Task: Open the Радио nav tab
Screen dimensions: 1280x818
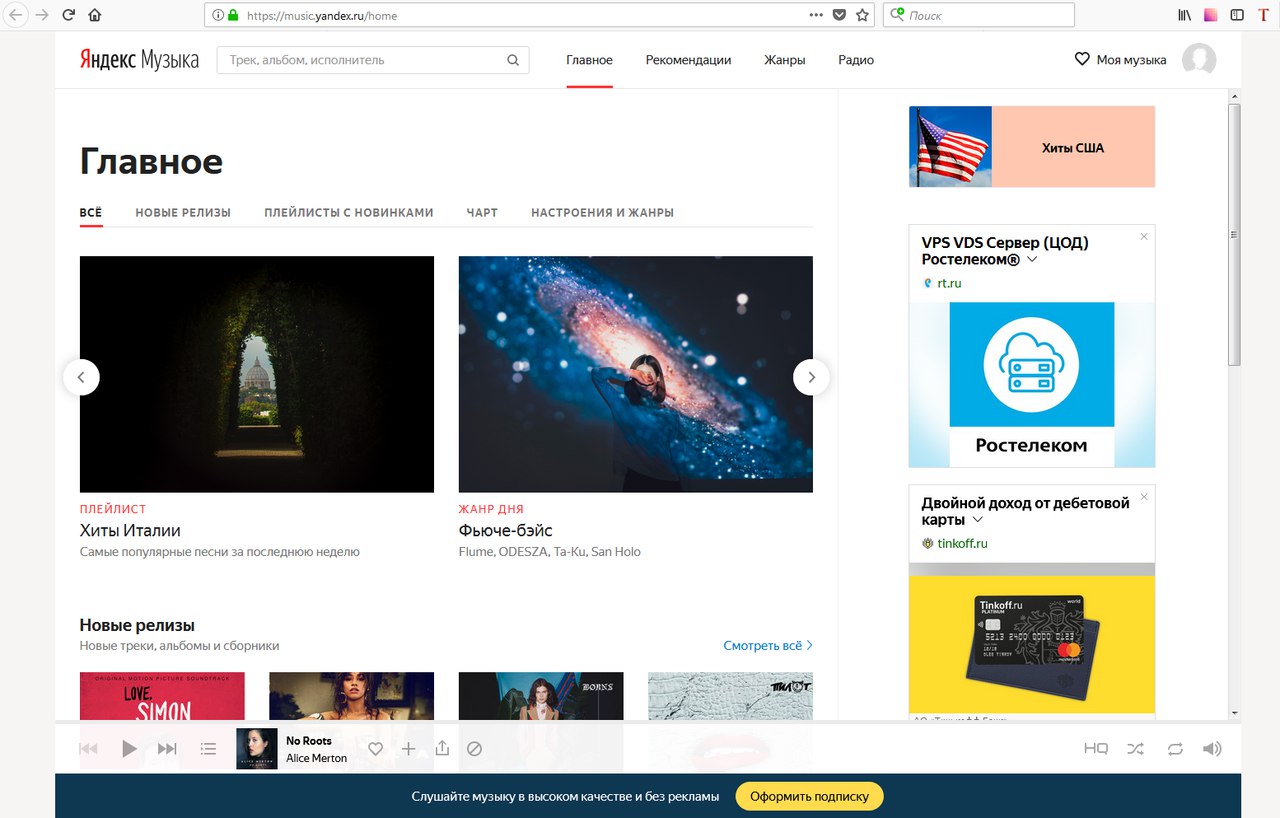Action: (x=856, y=60)
